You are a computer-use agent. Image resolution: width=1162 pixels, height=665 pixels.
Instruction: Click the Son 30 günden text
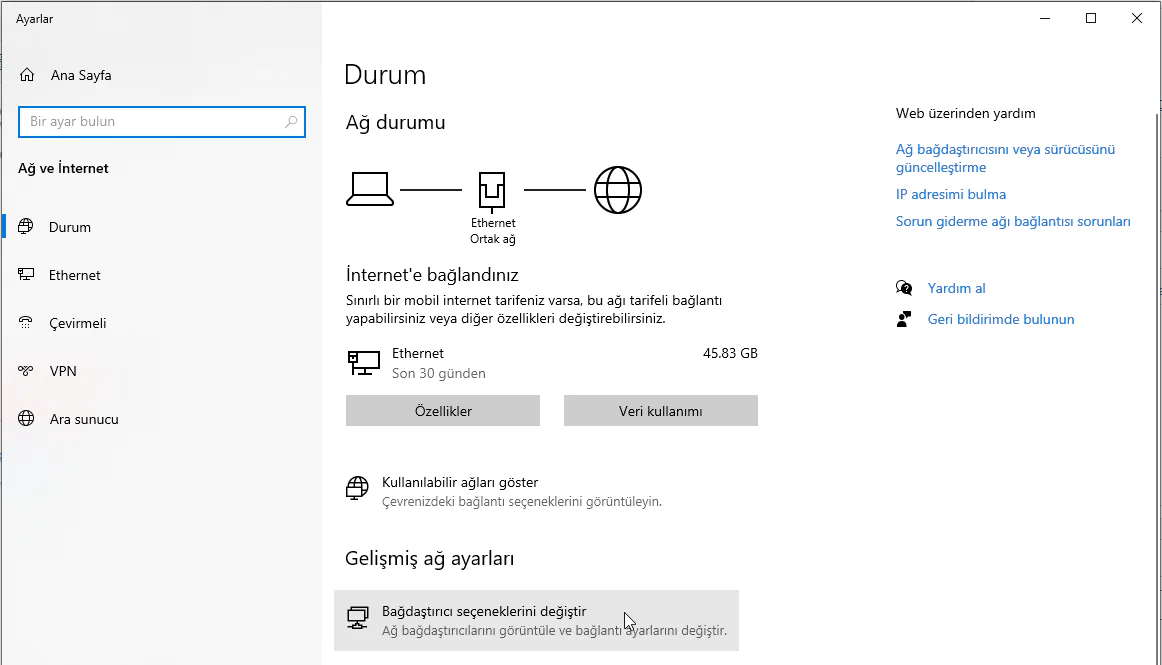439,374
